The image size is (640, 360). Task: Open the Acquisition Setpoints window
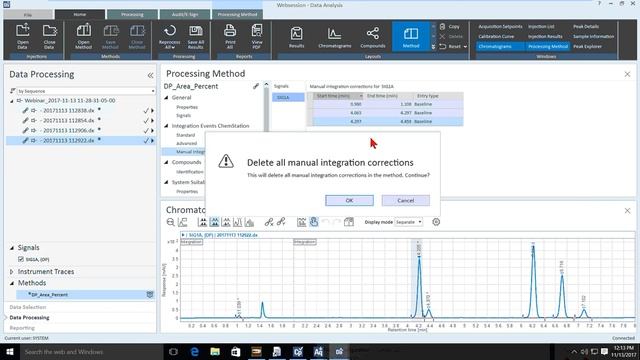(500, 27)
